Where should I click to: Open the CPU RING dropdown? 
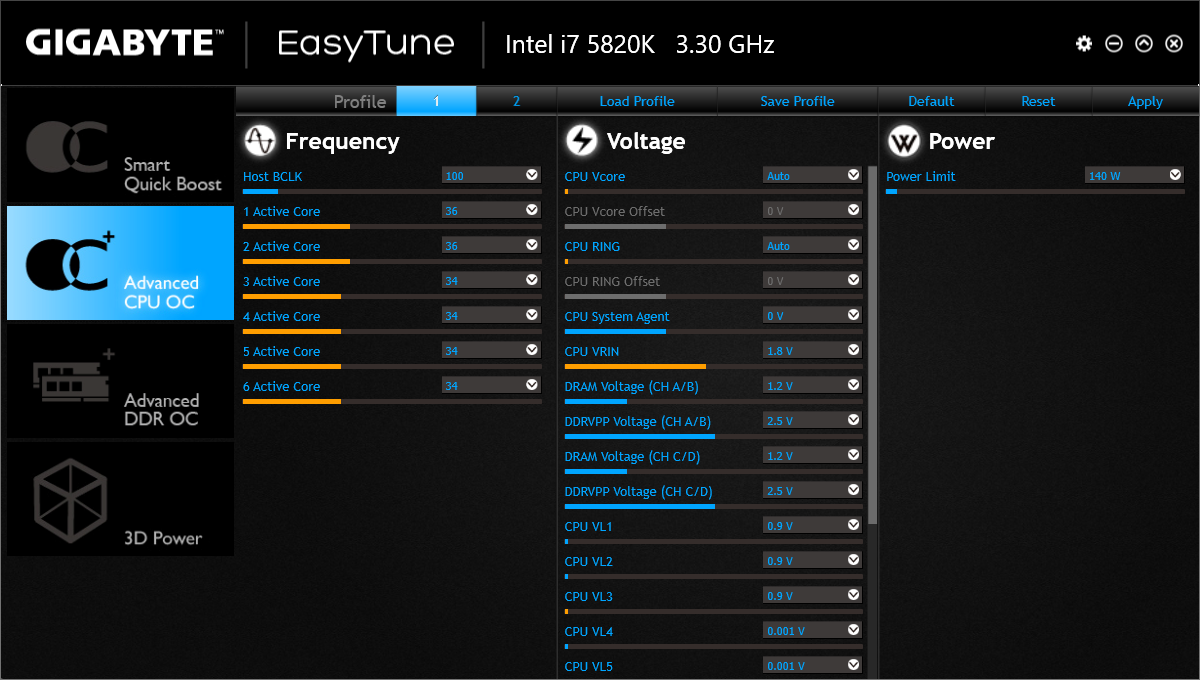(812, 245)
